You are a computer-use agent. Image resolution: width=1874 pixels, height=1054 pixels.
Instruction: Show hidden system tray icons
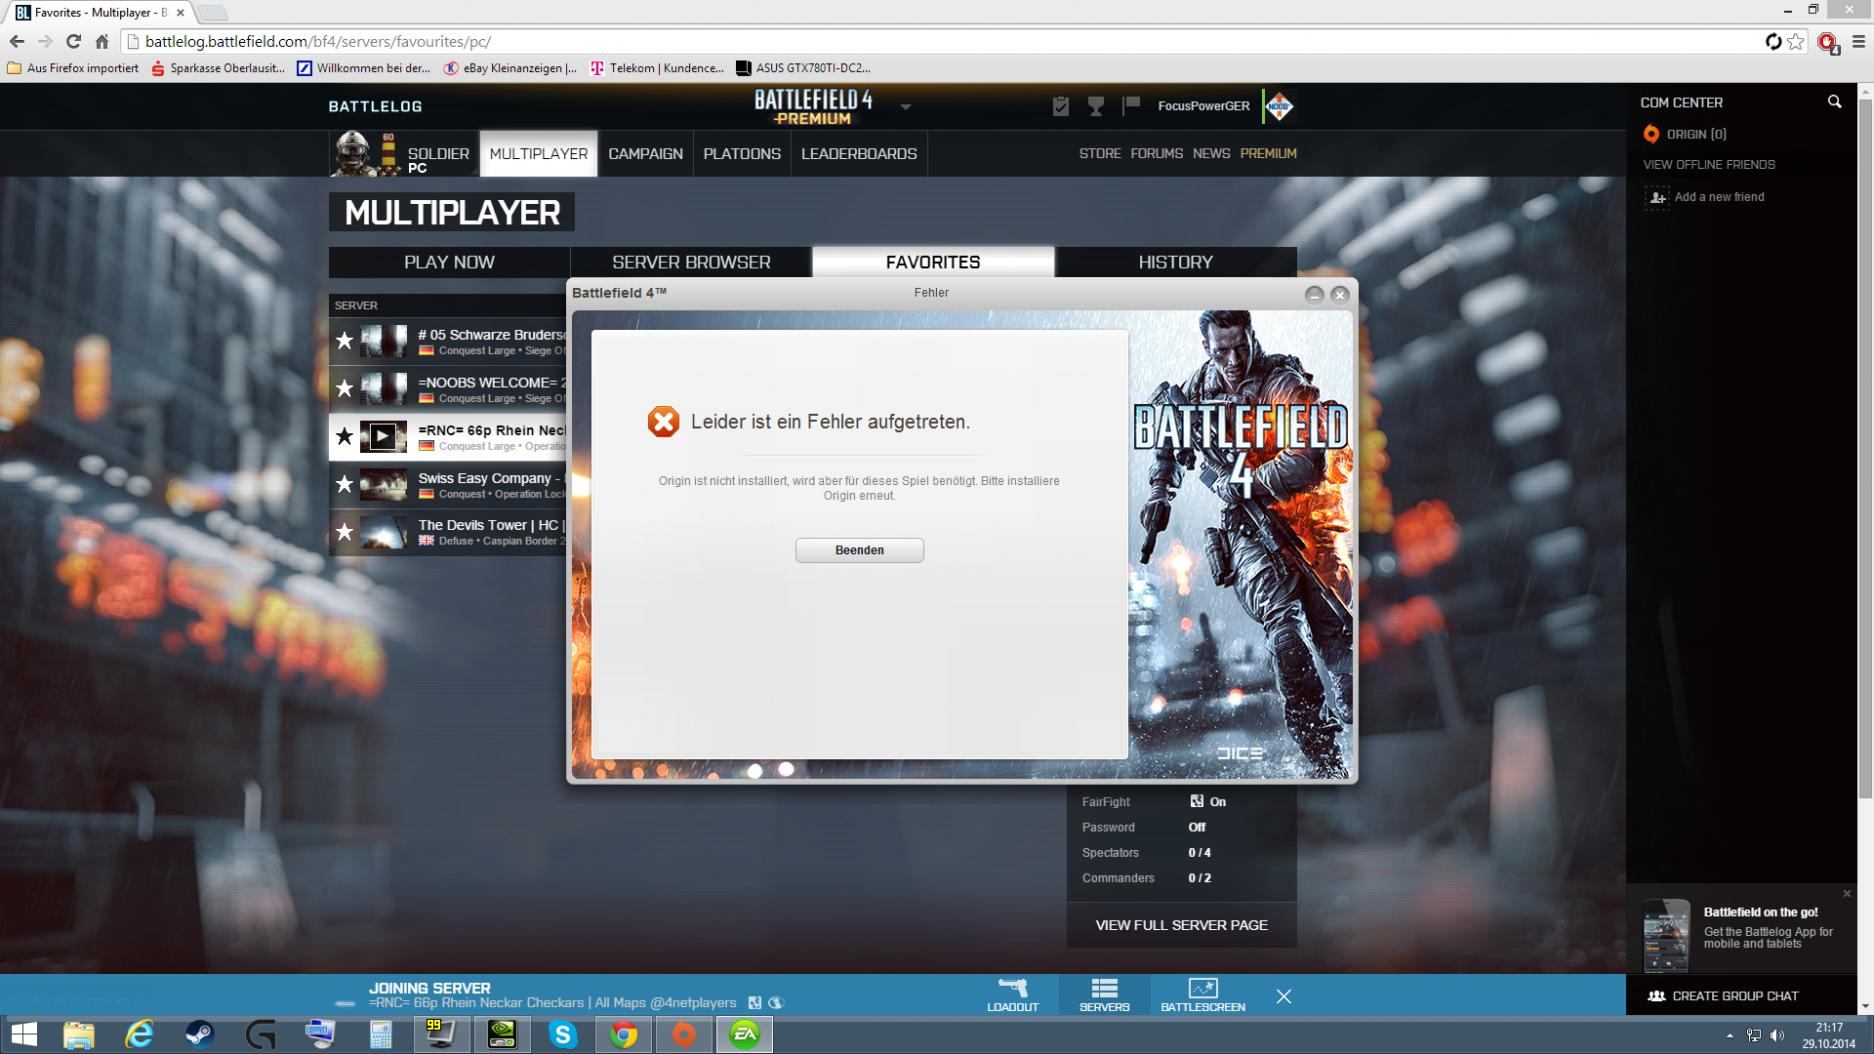pyautogui.click(x=1729, y=1036)
